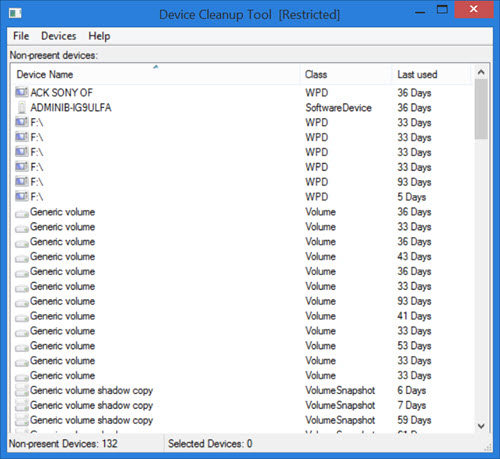The height and width of the screenshot is (459, 500).
Task: Click the ACK SONY OF device icon
Action: (x=22, y=92)
